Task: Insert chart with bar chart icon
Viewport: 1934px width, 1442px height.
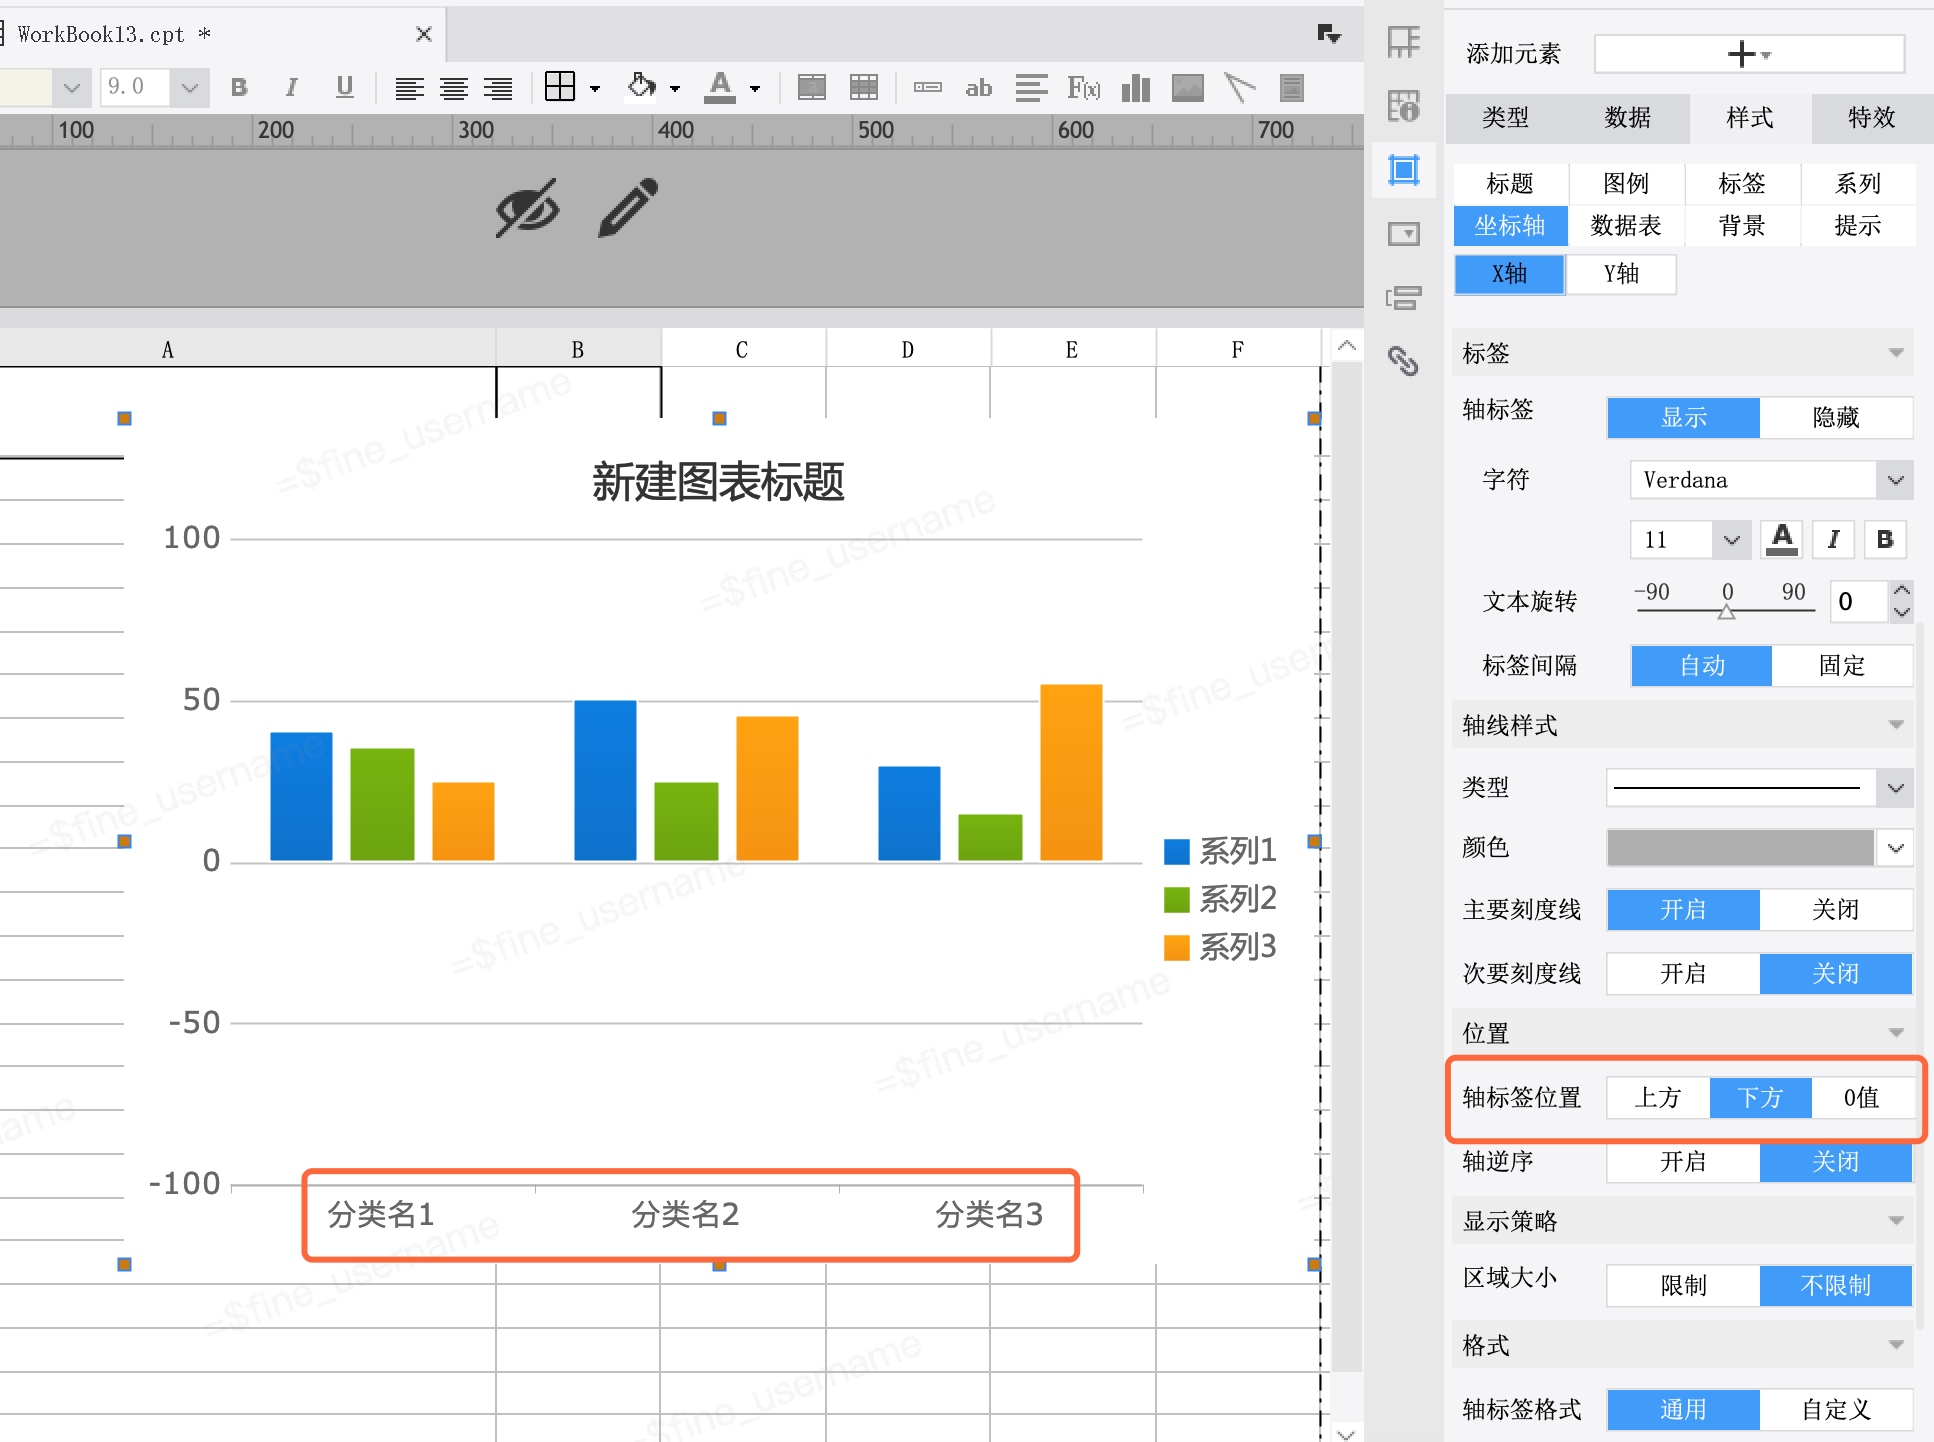Action: (x=1136, y=88)
